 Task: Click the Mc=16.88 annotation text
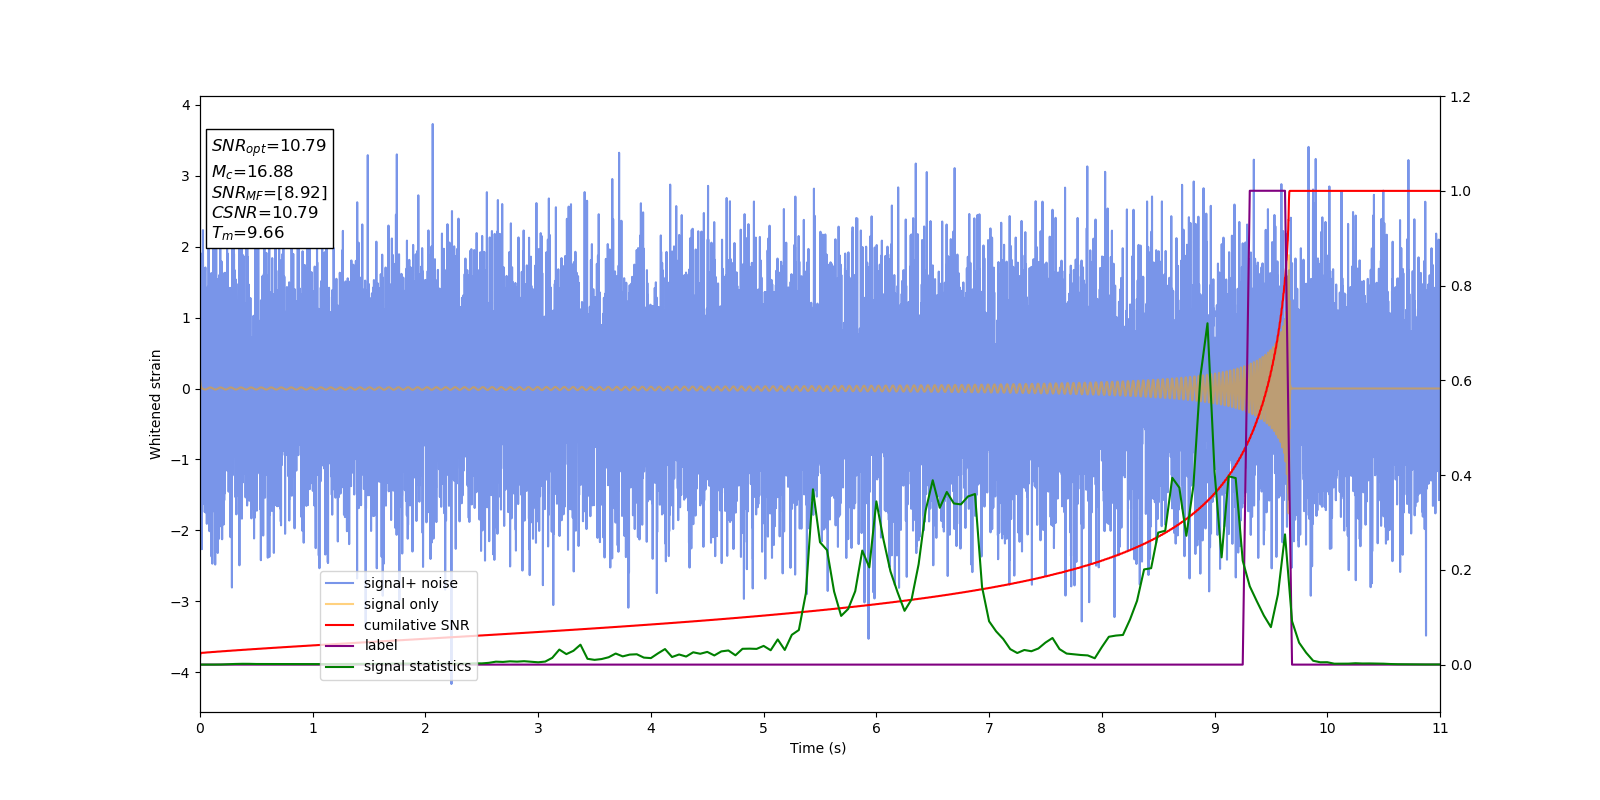pyautogui.click(x=252, y=172)
